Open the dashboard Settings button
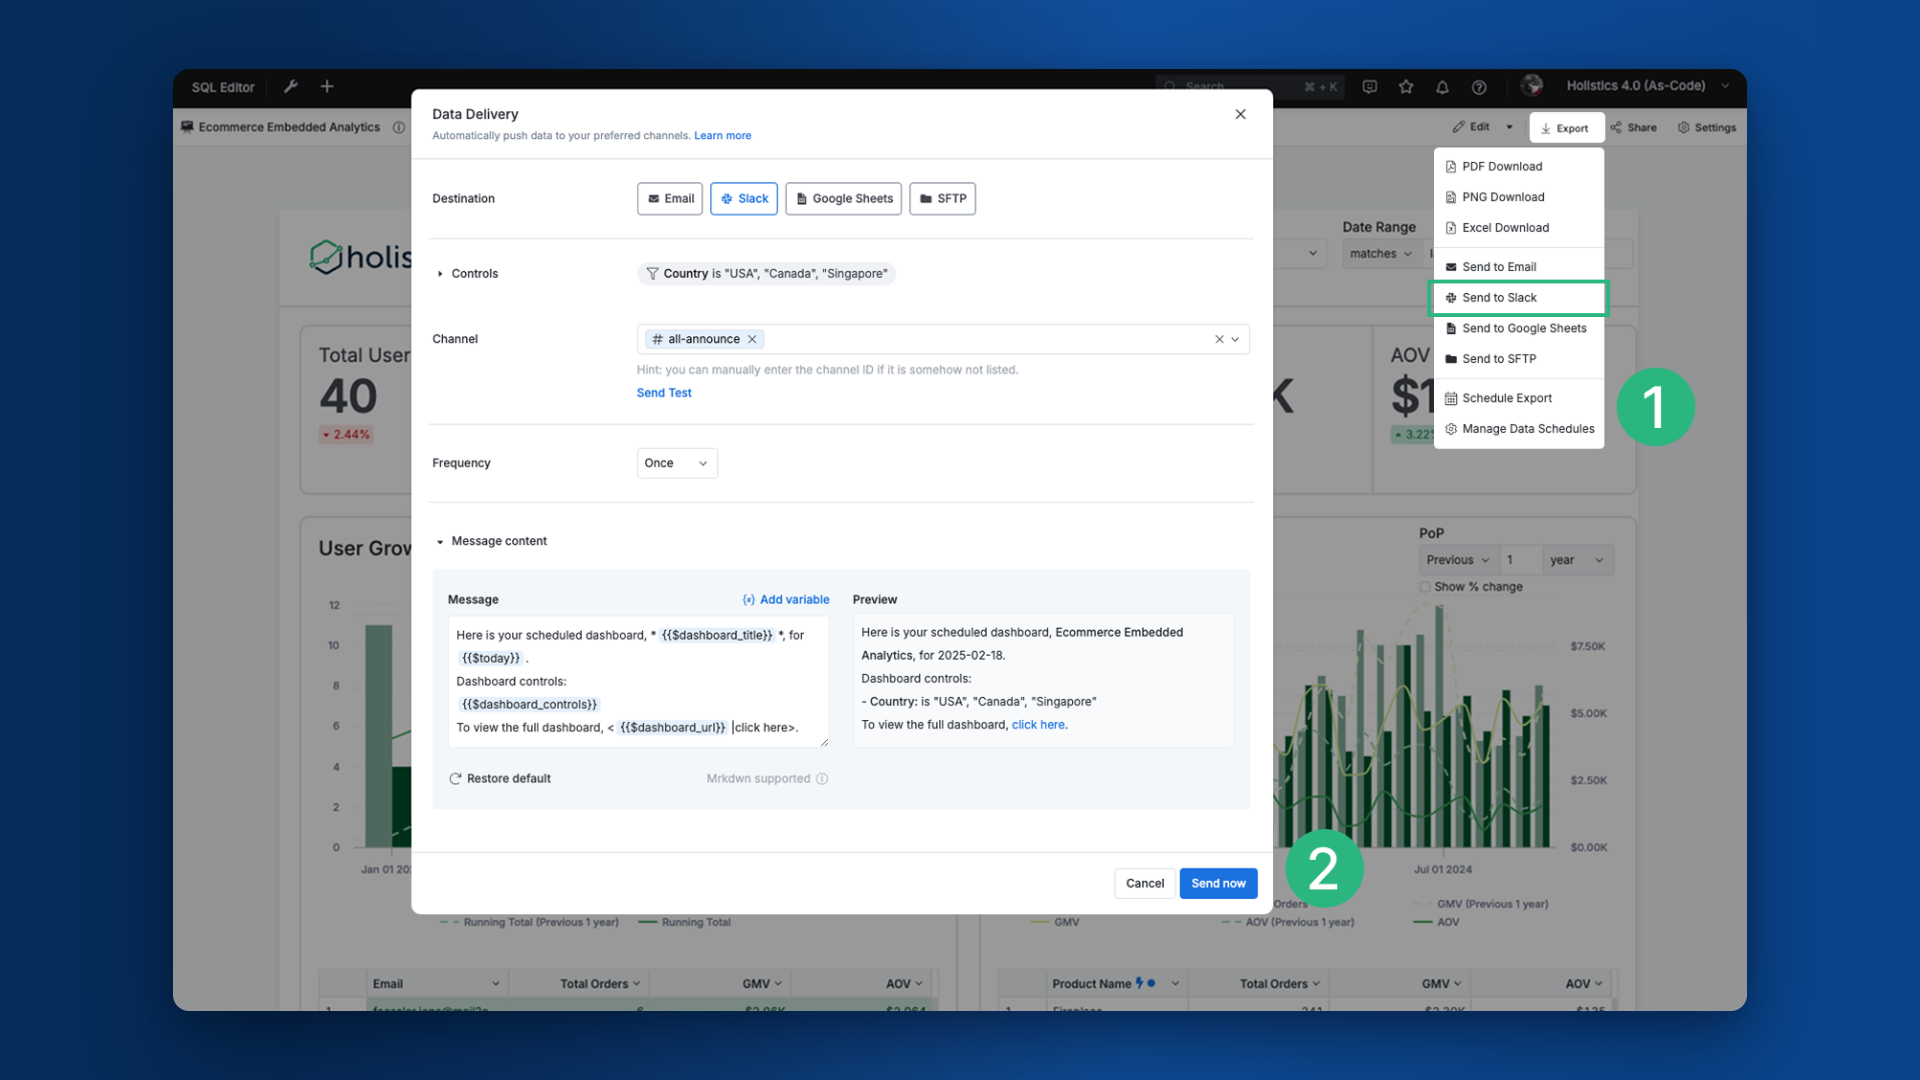This screenshot has height=1080, width=1920. (x=1707, y=128)
